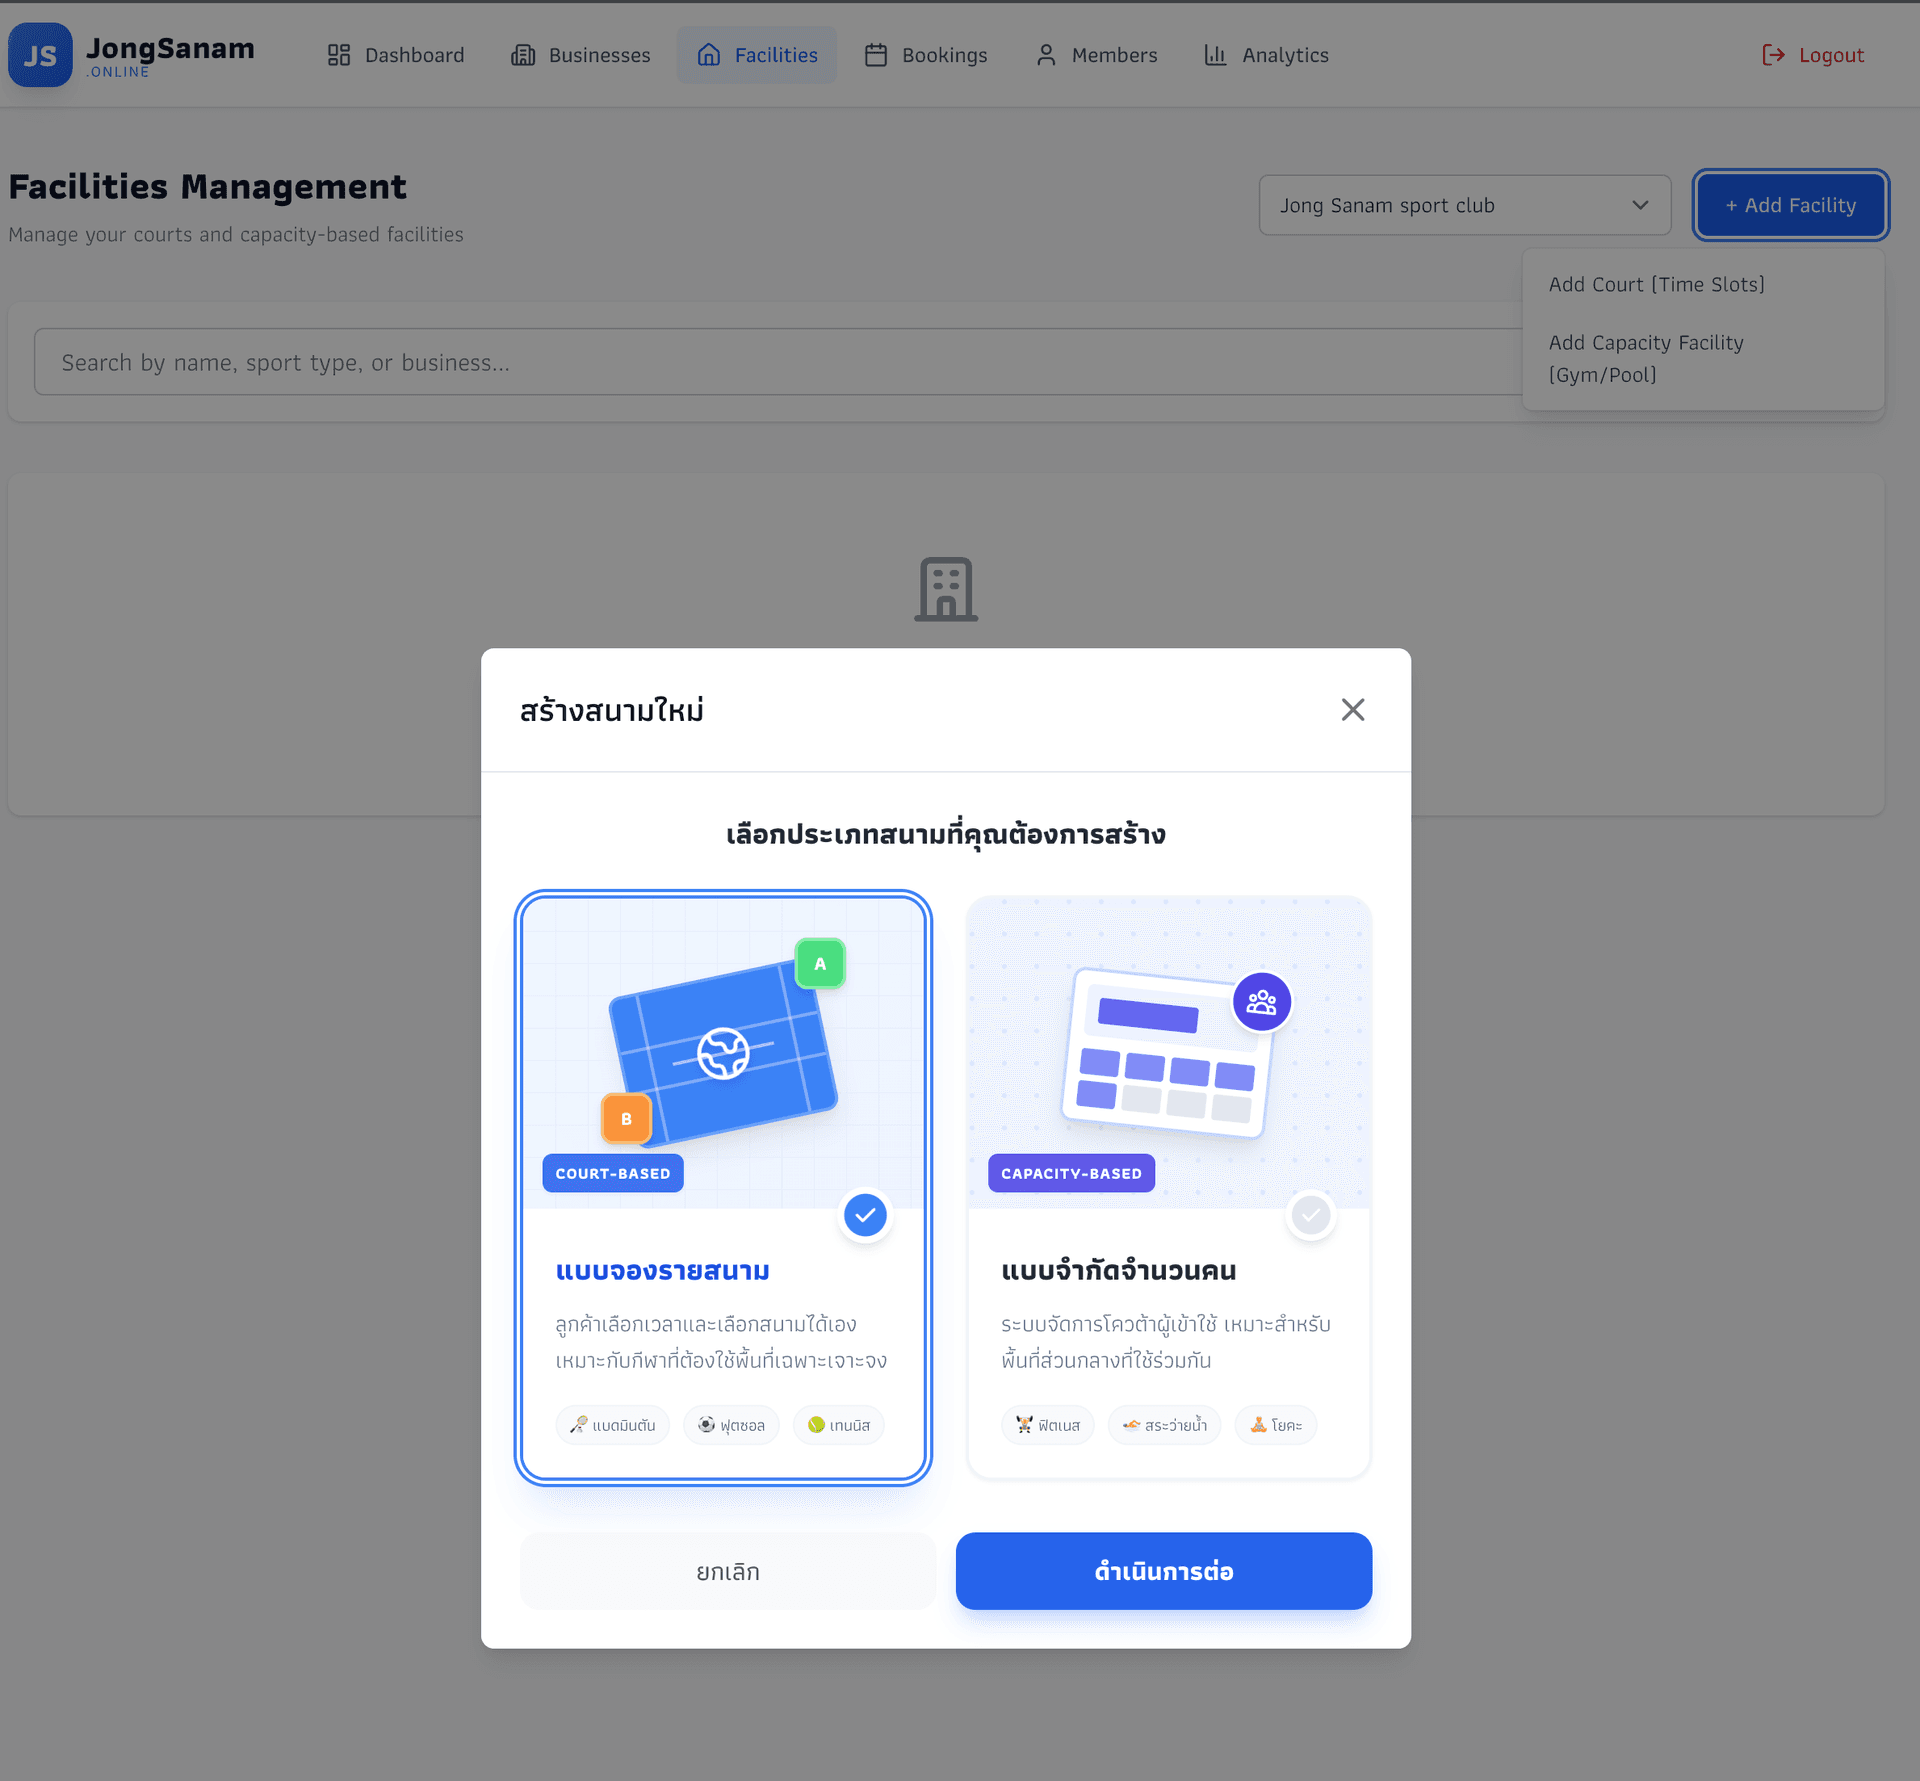Click the Businesses building icon
The image size is (1920, 1781).
(x=523, y=54)
